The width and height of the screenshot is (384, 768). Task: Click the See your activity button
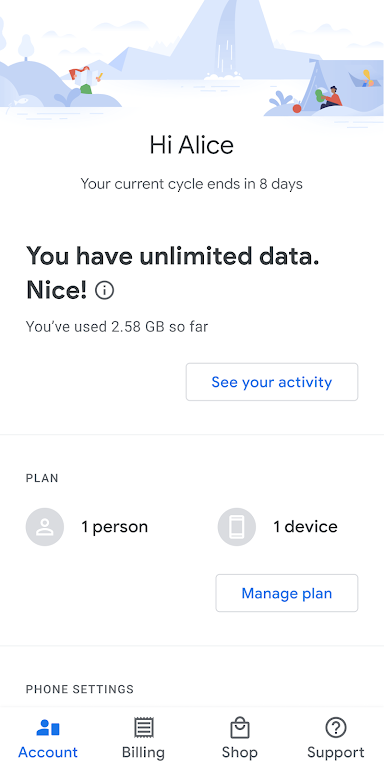[272, 382]
